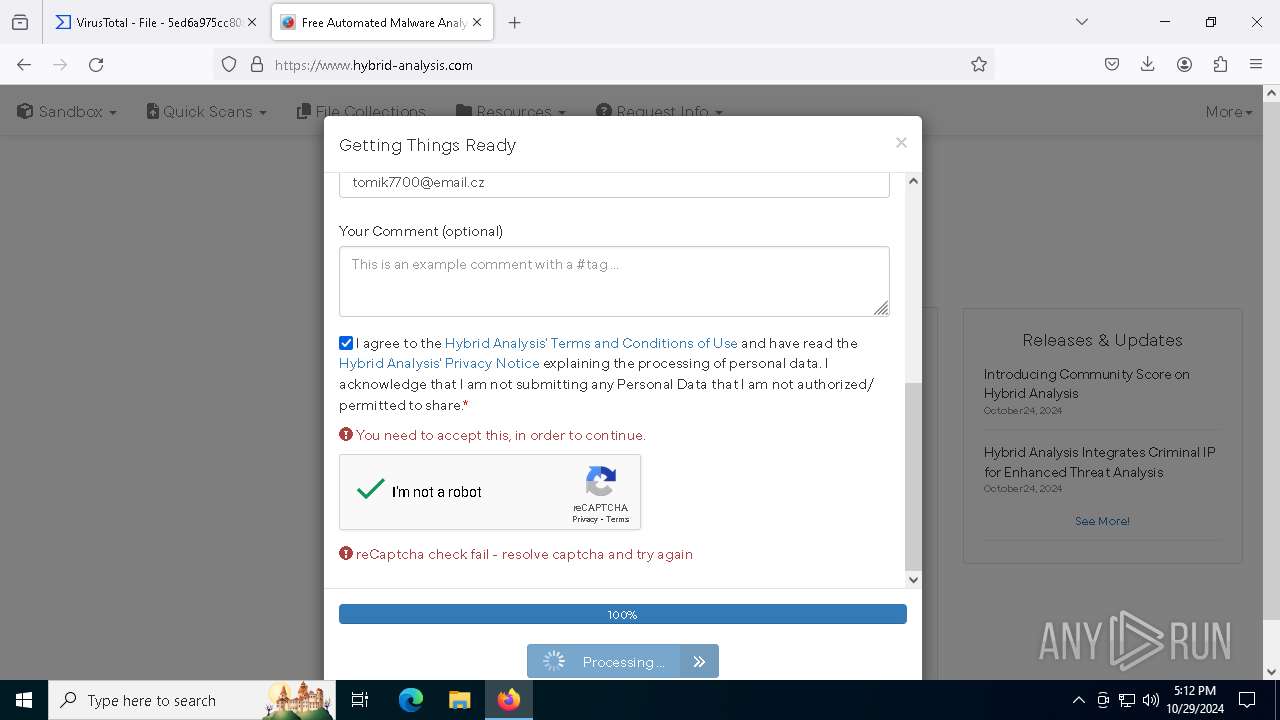Expand the Sandbox menu
1280x720 pixels.
pyautogui.click(x=67, y=112)
